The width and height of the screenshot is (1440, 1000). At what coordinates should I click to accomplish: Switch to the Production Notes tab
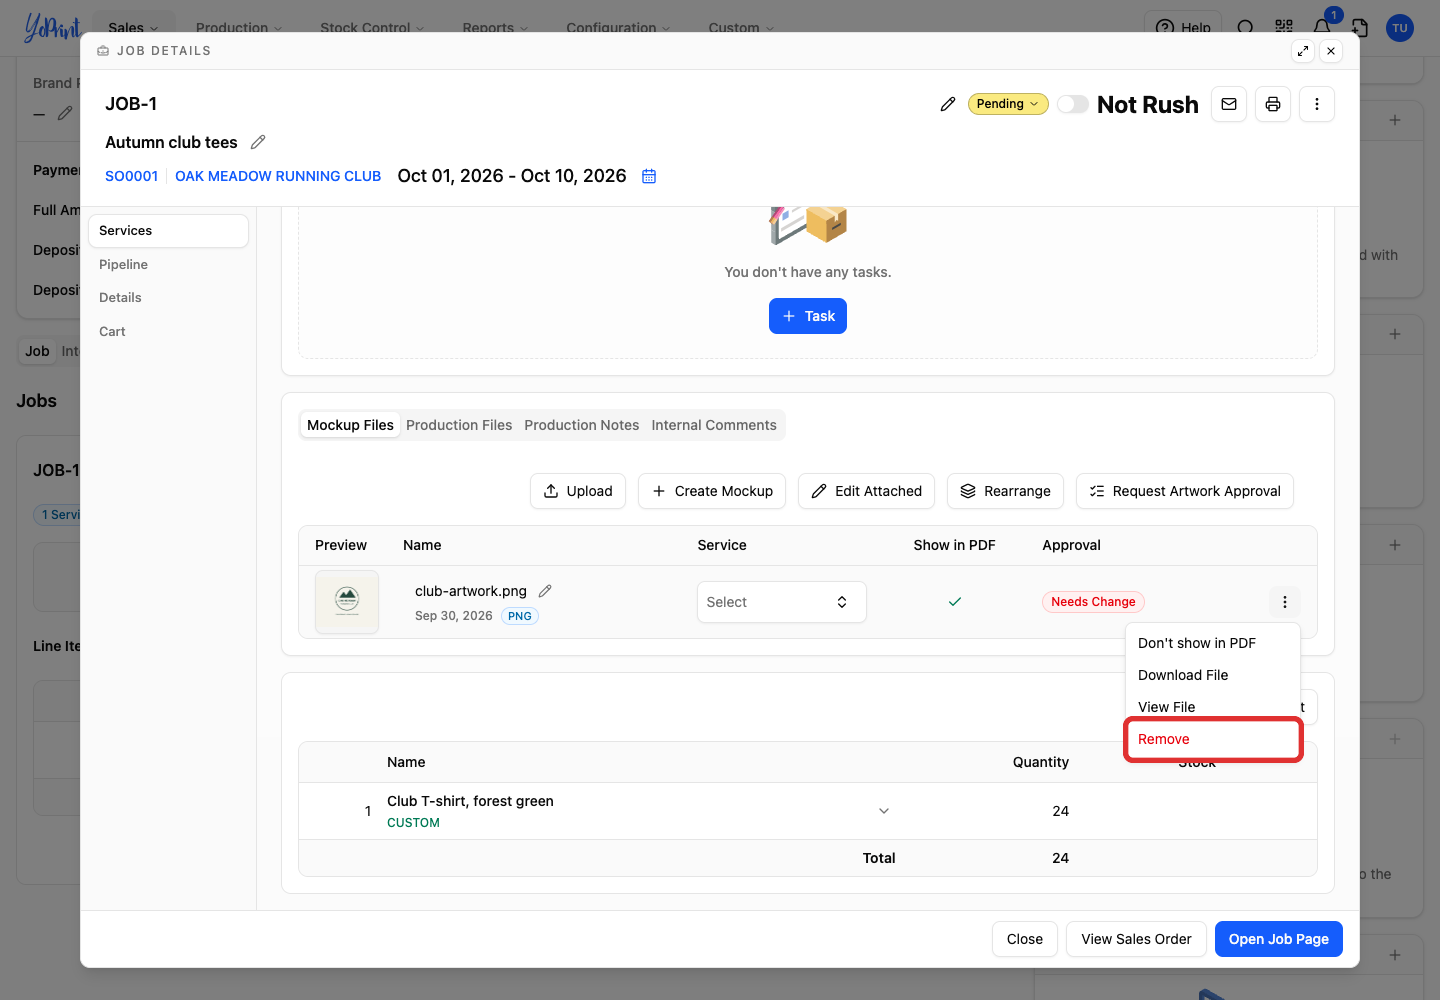582,425
